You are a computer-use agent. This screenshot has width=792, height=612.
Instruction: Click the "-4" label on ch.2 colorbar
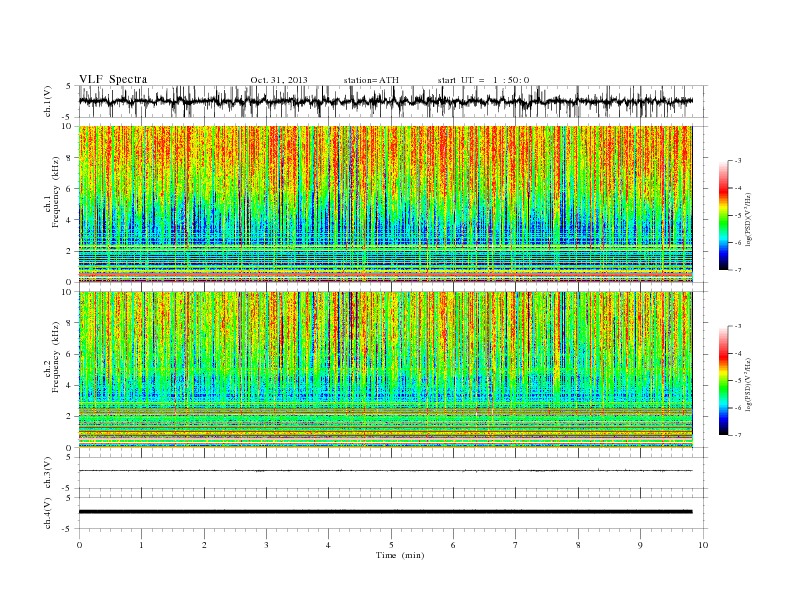(737, 353)
